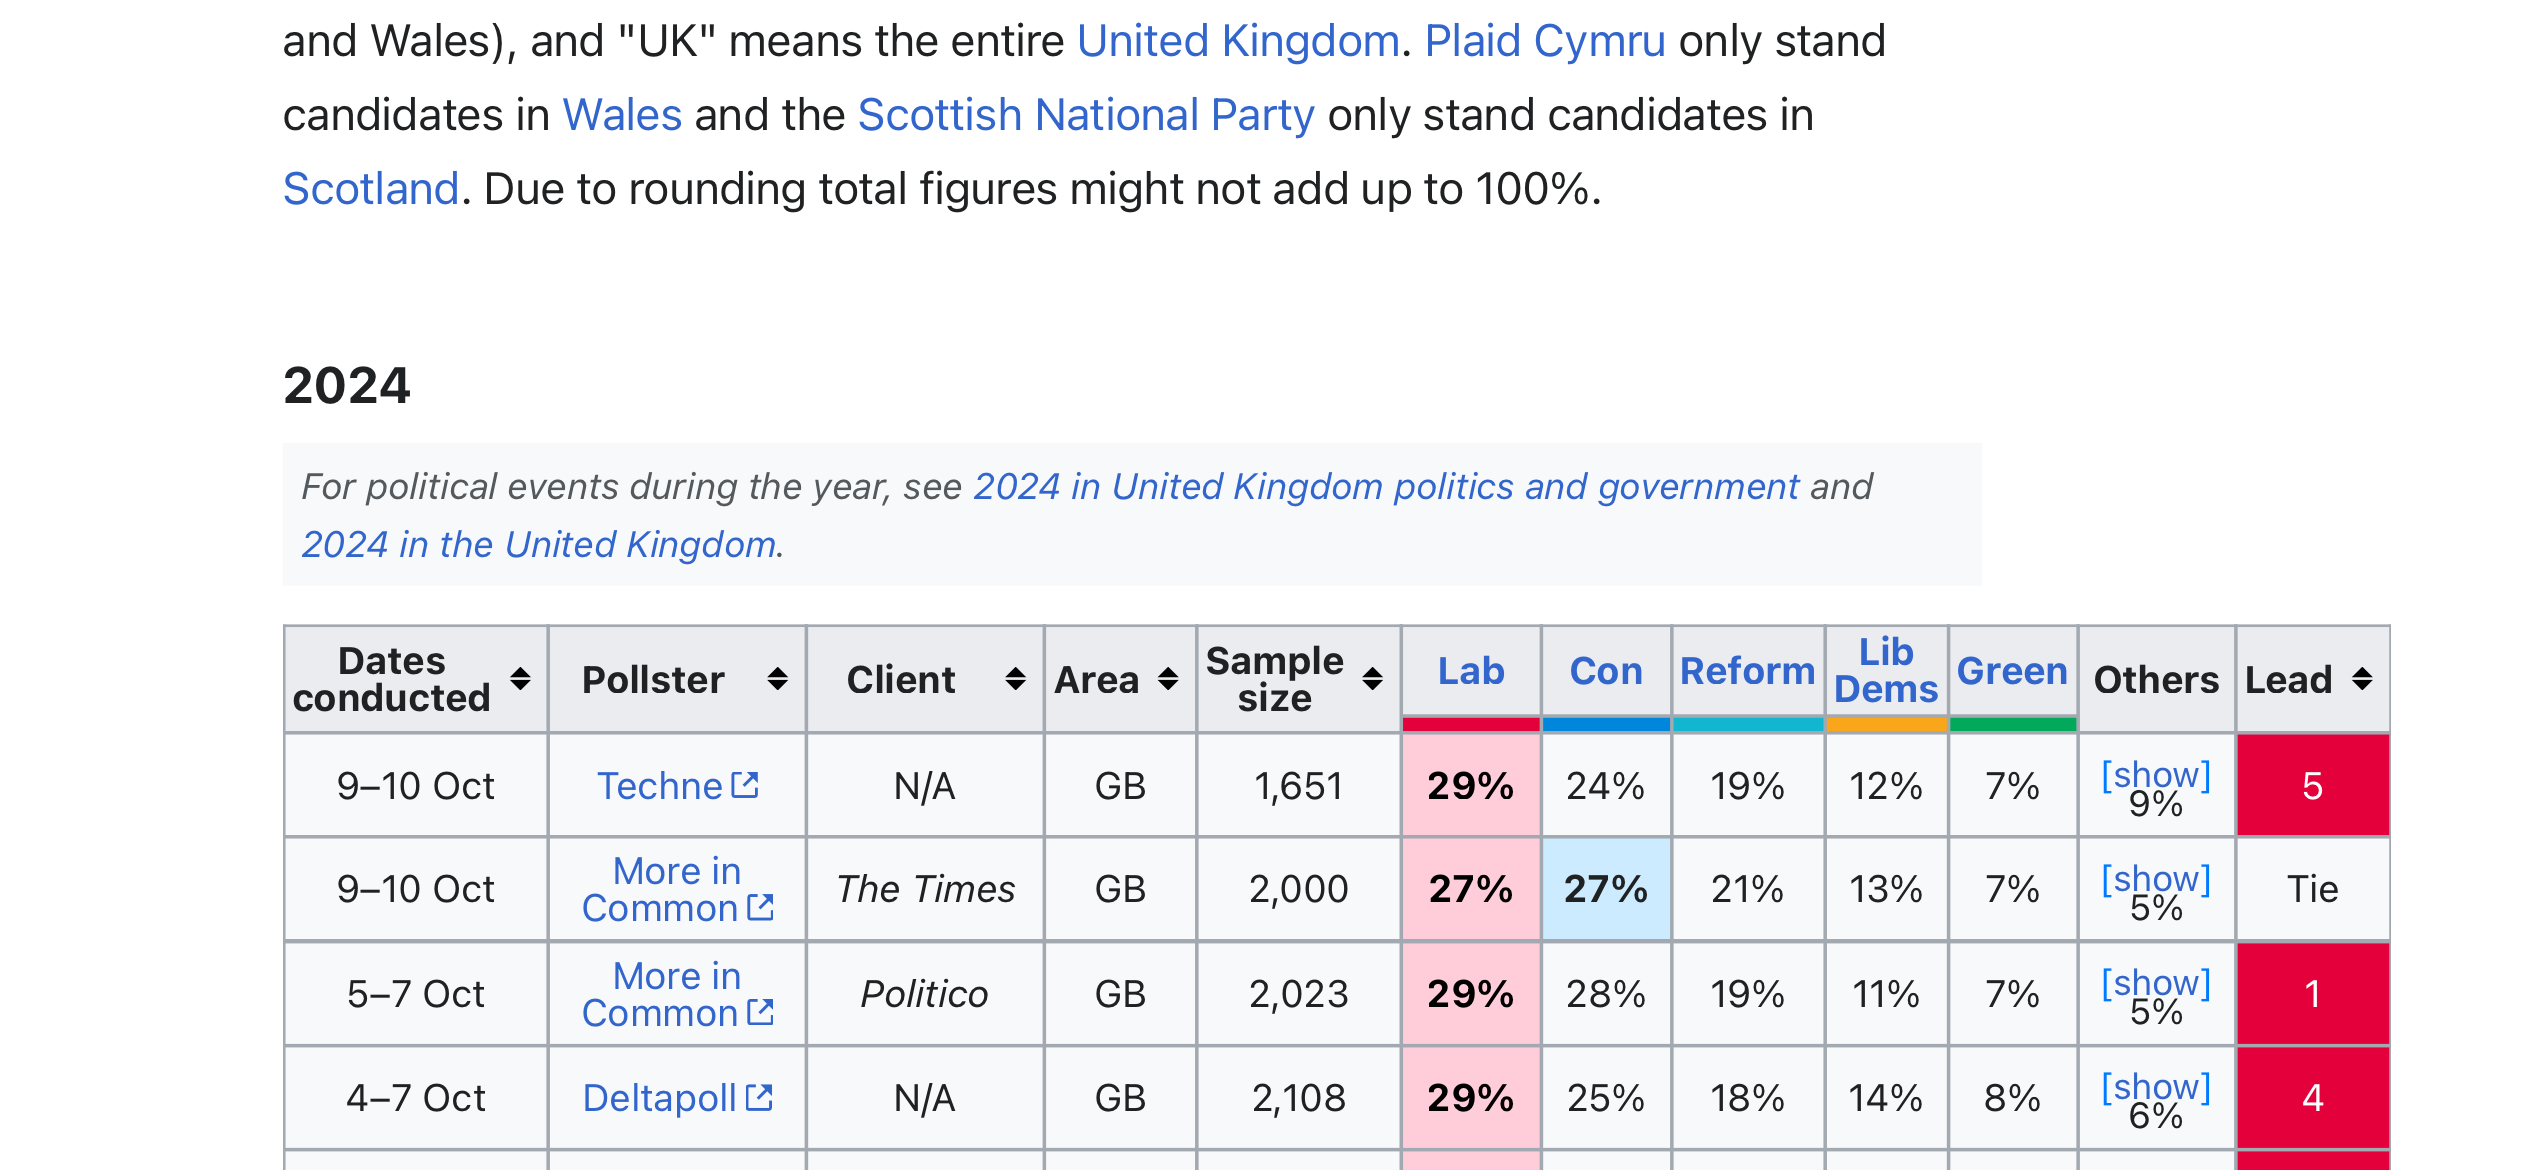Click the Area column sort icon
This screenshot has height=1170, width=2532.
point(1167,679)
